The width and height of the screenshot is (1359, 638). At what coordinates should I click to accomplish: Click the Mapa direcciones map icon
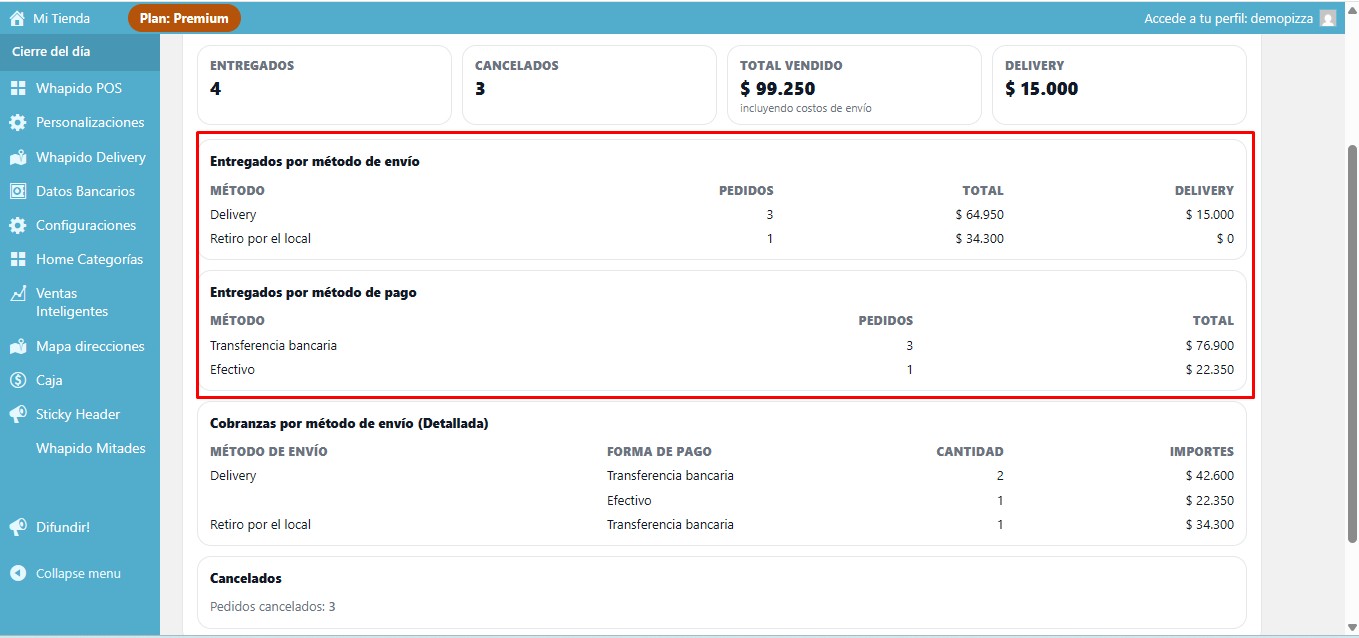click(17, 346)
